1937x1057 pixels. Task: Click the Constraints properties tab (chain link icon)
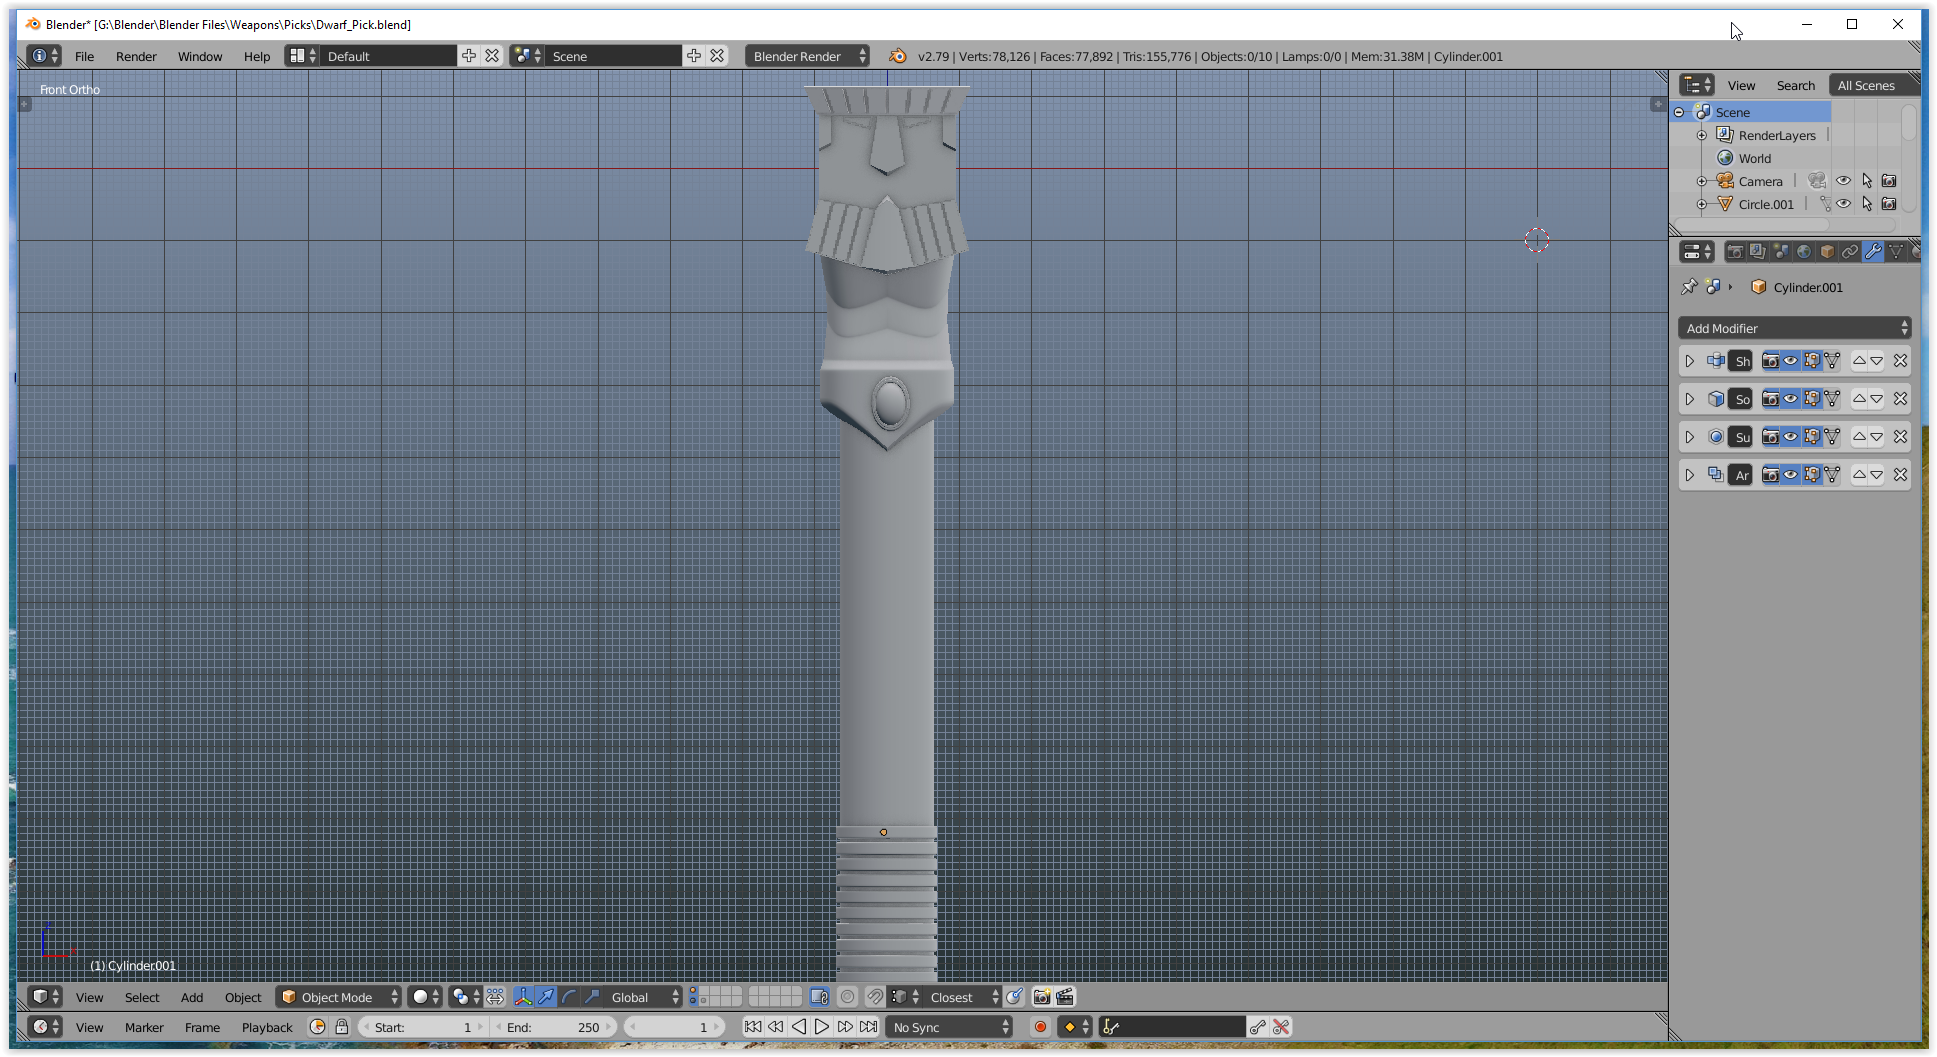pos(1850,252)
